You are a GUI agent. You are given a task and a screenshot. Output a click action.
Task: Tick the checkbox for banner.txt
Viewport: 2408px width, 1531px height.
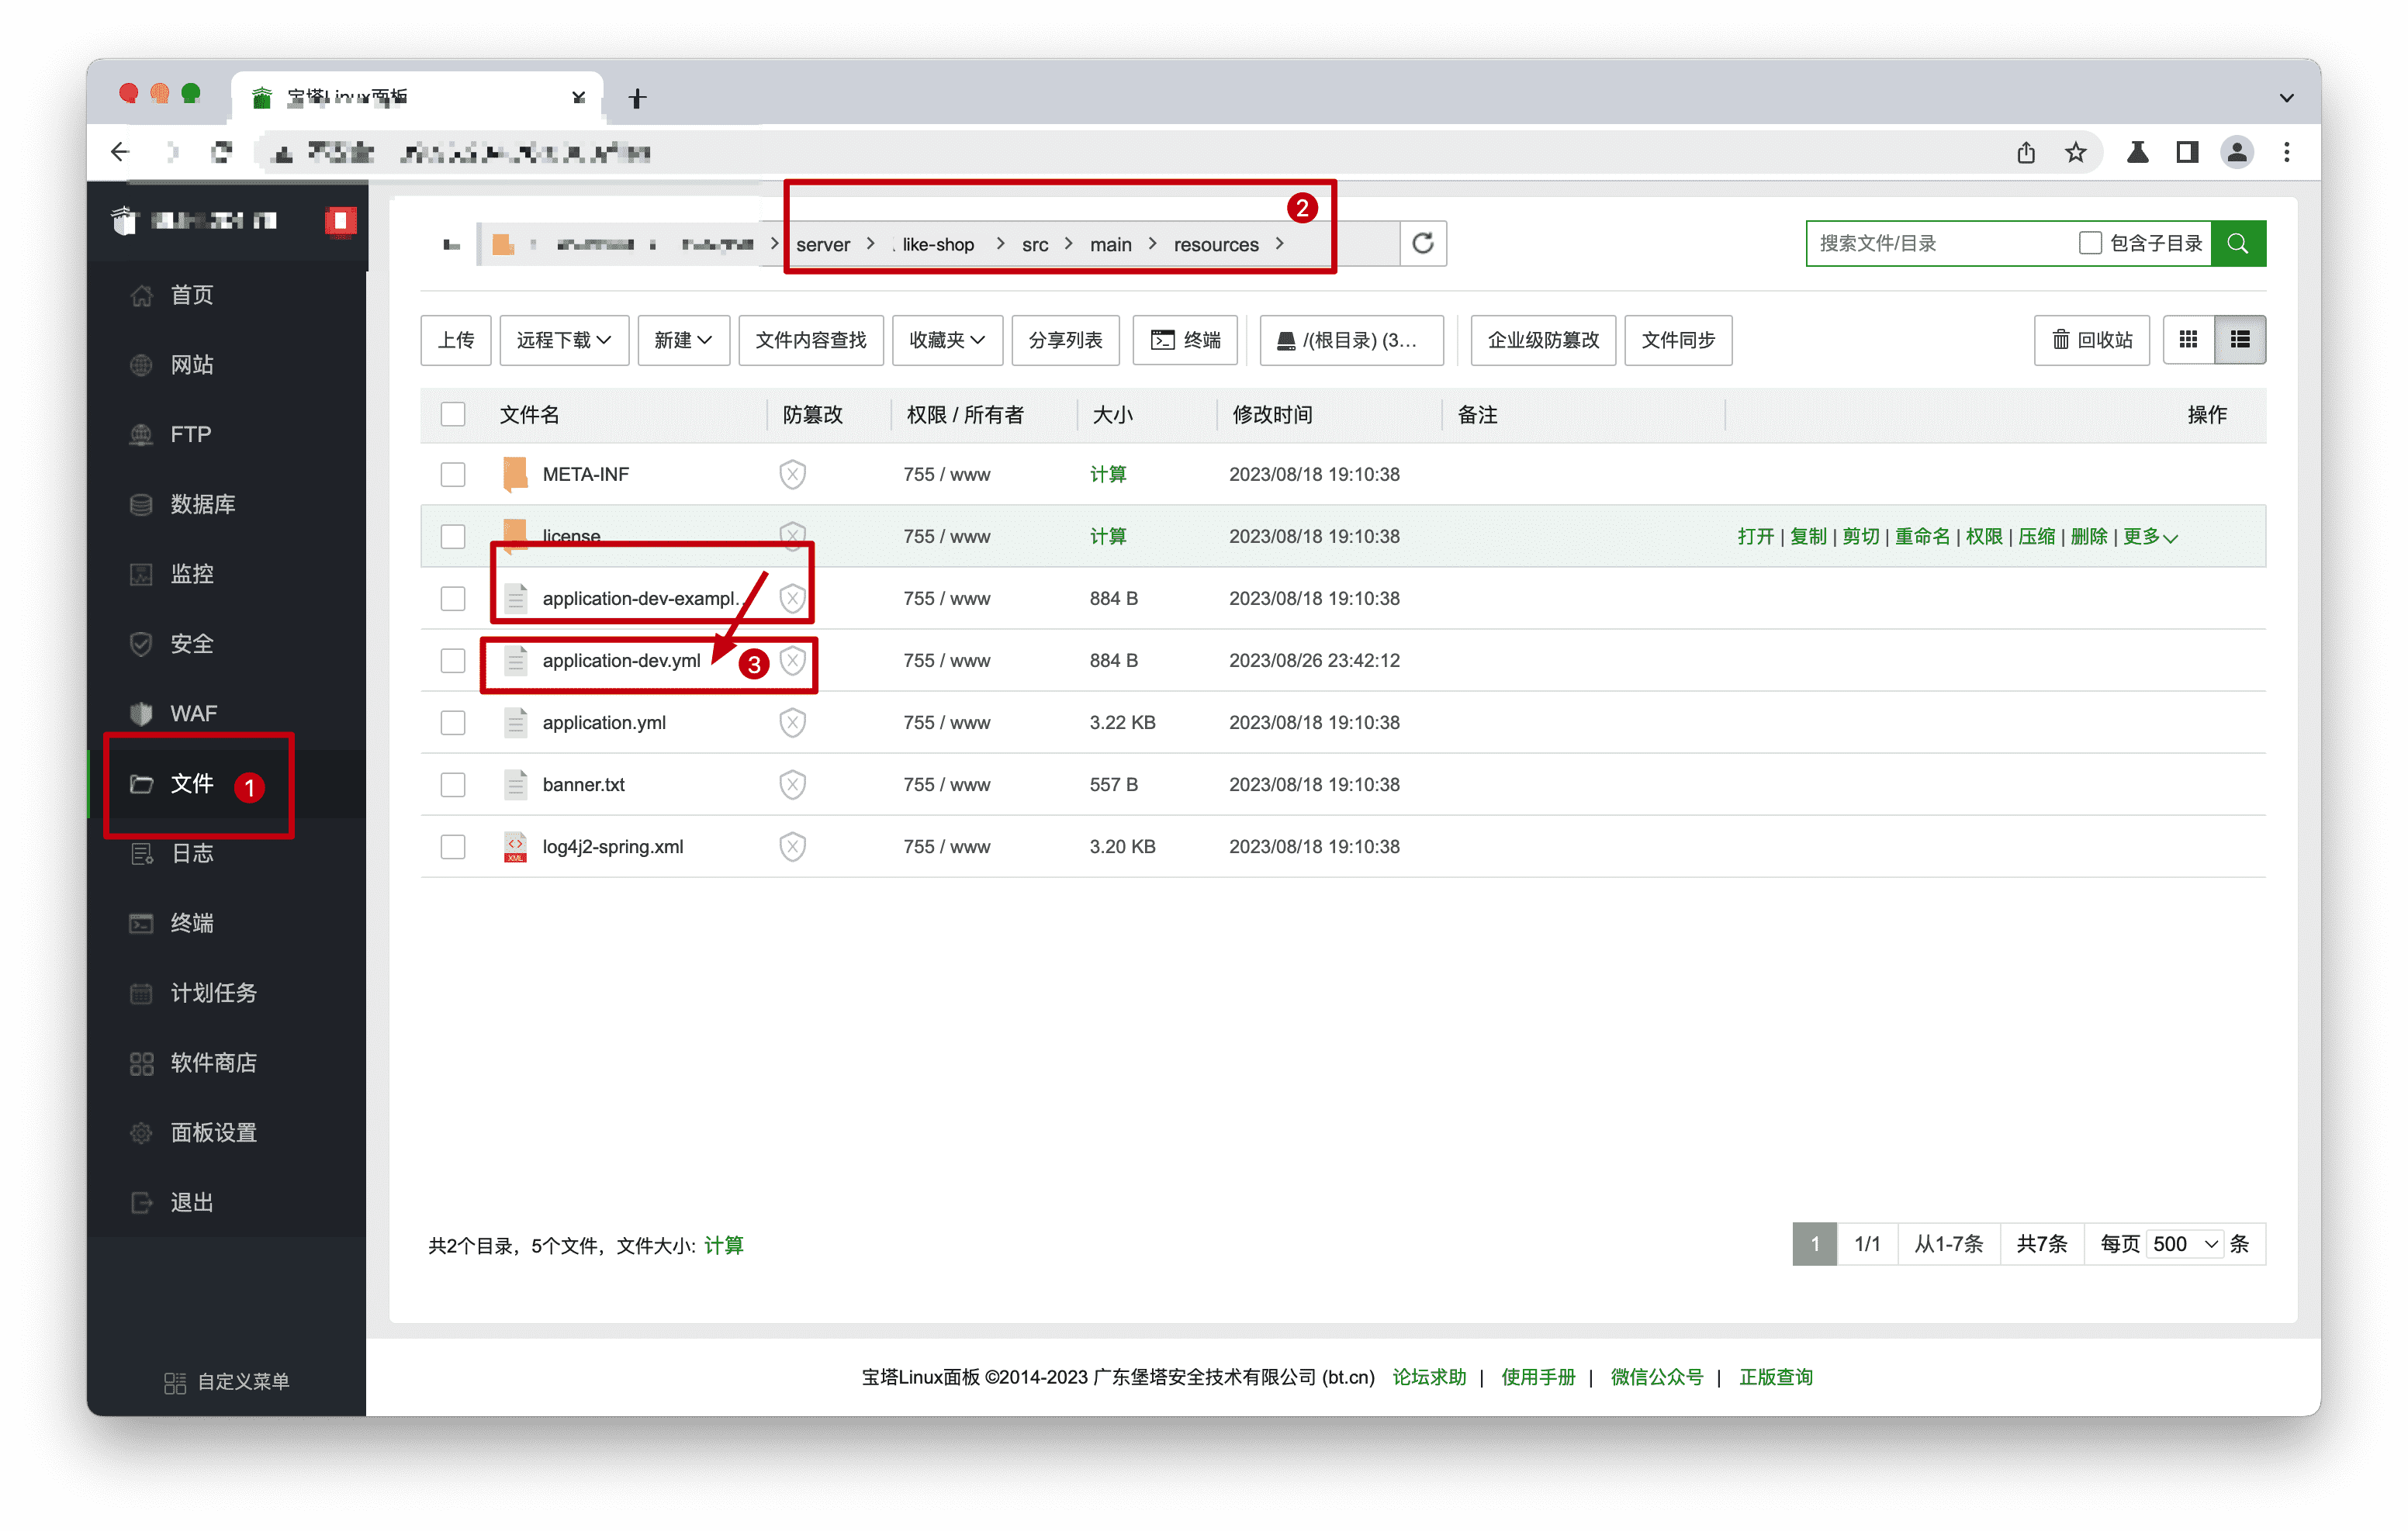(x=453, y=784)
